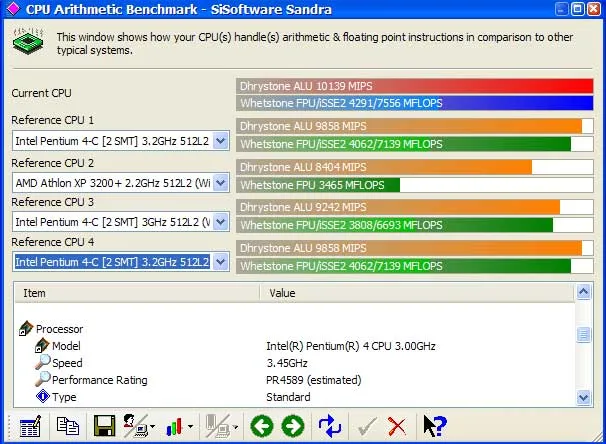Image resolution: width=606 pixels, height=444 pixels.
Task: Click the options table icon in toolbar
Action: [x=30, y=426]
